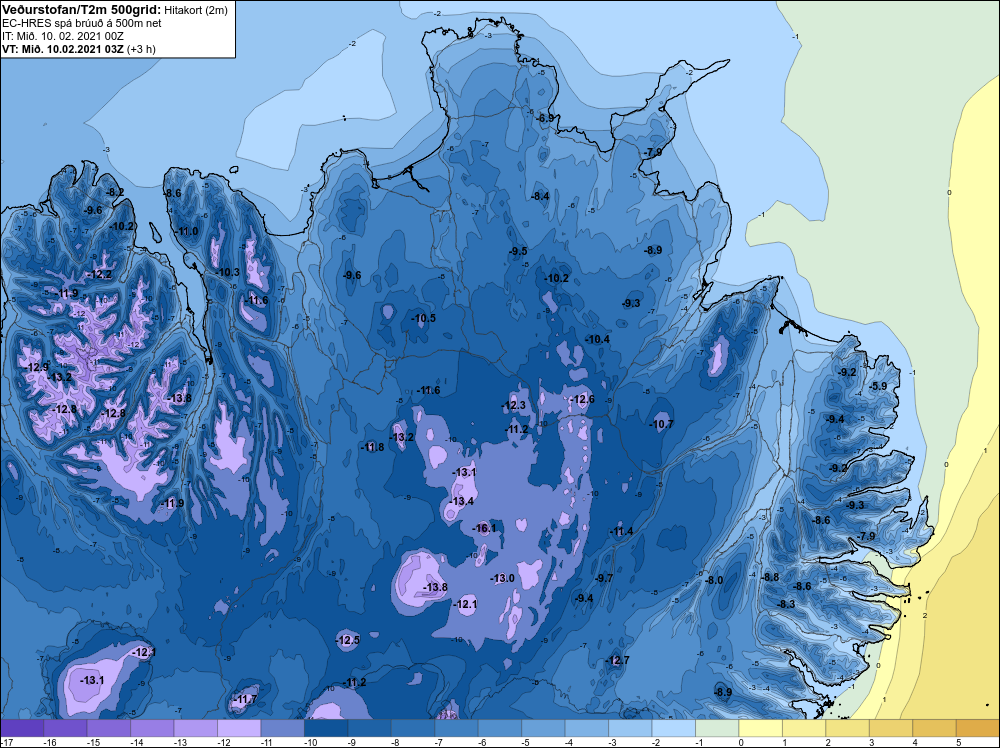Click the -8.8 temperature value

pos(770,576)
